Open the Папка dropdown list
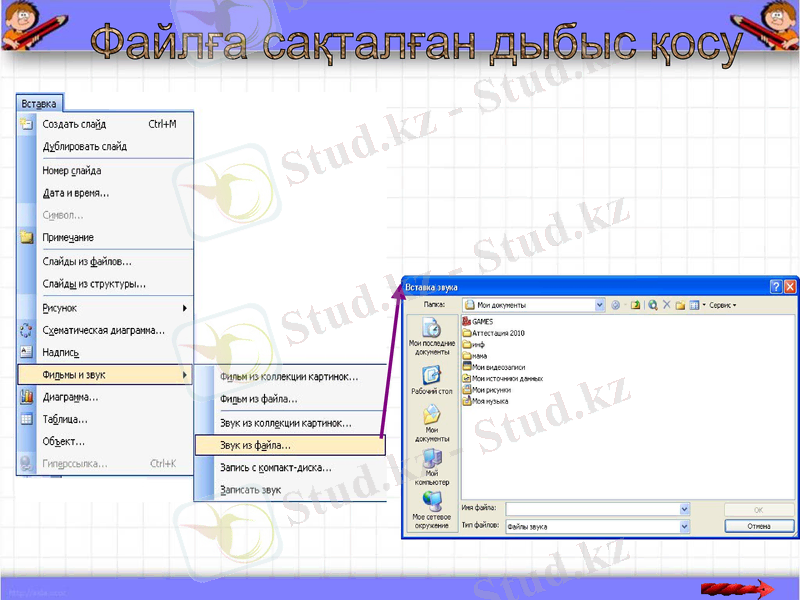The width and height of the screenshot is (800, 600). tap(600, 304)
